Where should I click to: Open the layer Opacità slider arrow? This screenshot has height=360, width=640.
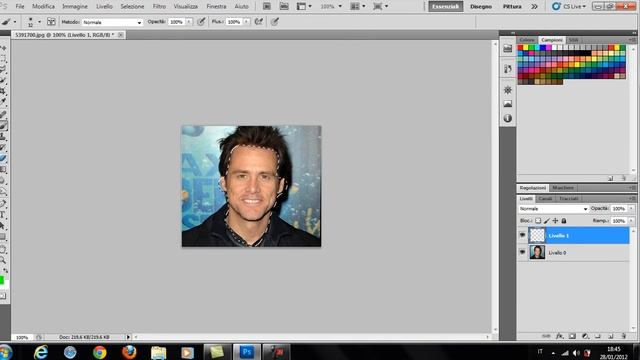[x=631, y=209]
